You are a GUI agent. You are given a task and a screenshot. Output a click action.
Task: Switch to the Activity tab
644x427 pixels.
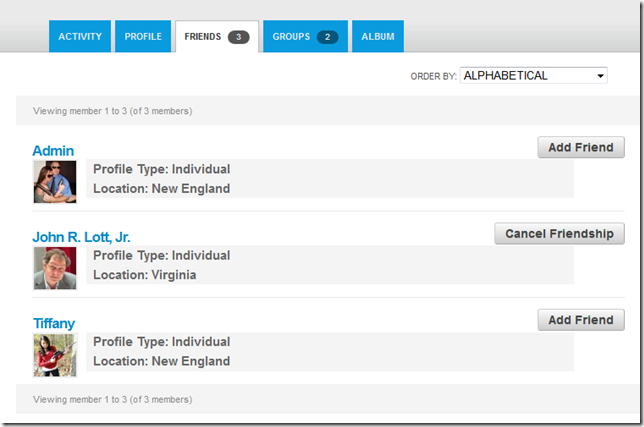[x=80, y=37]
